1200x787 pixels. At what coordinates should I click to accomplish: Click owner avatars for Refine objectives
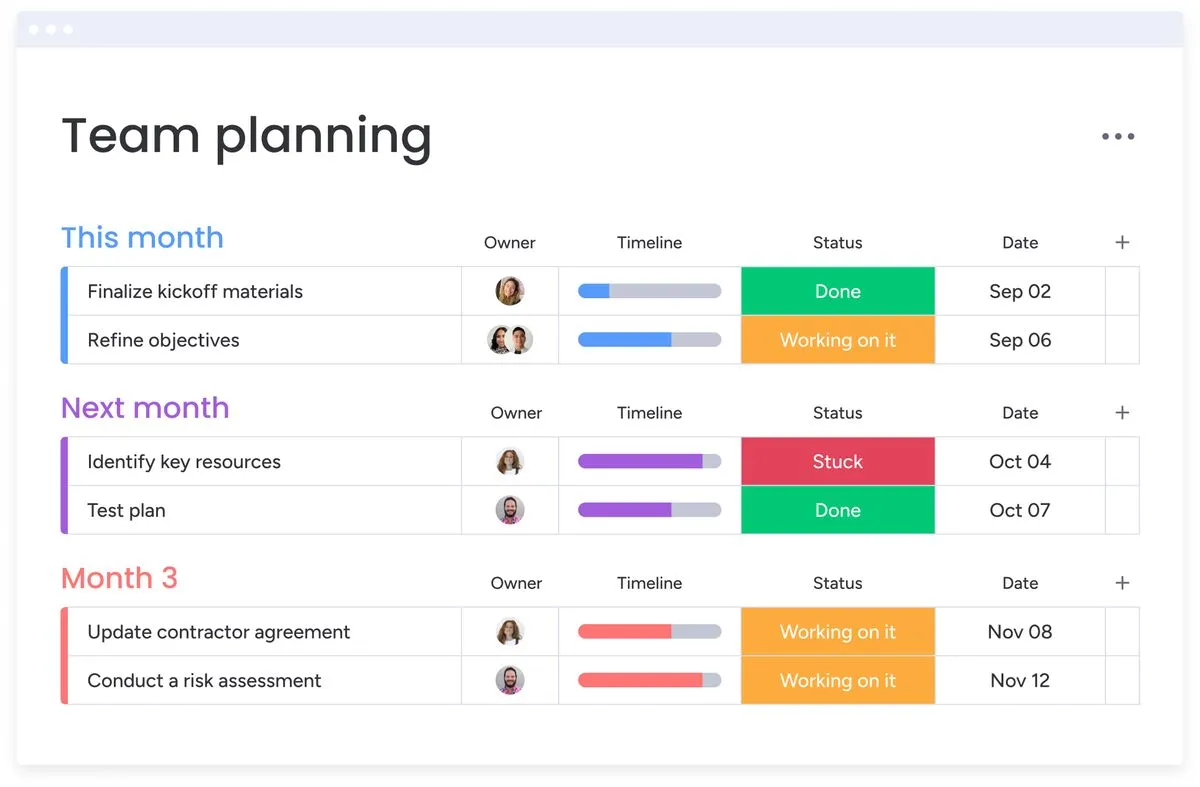510,340
